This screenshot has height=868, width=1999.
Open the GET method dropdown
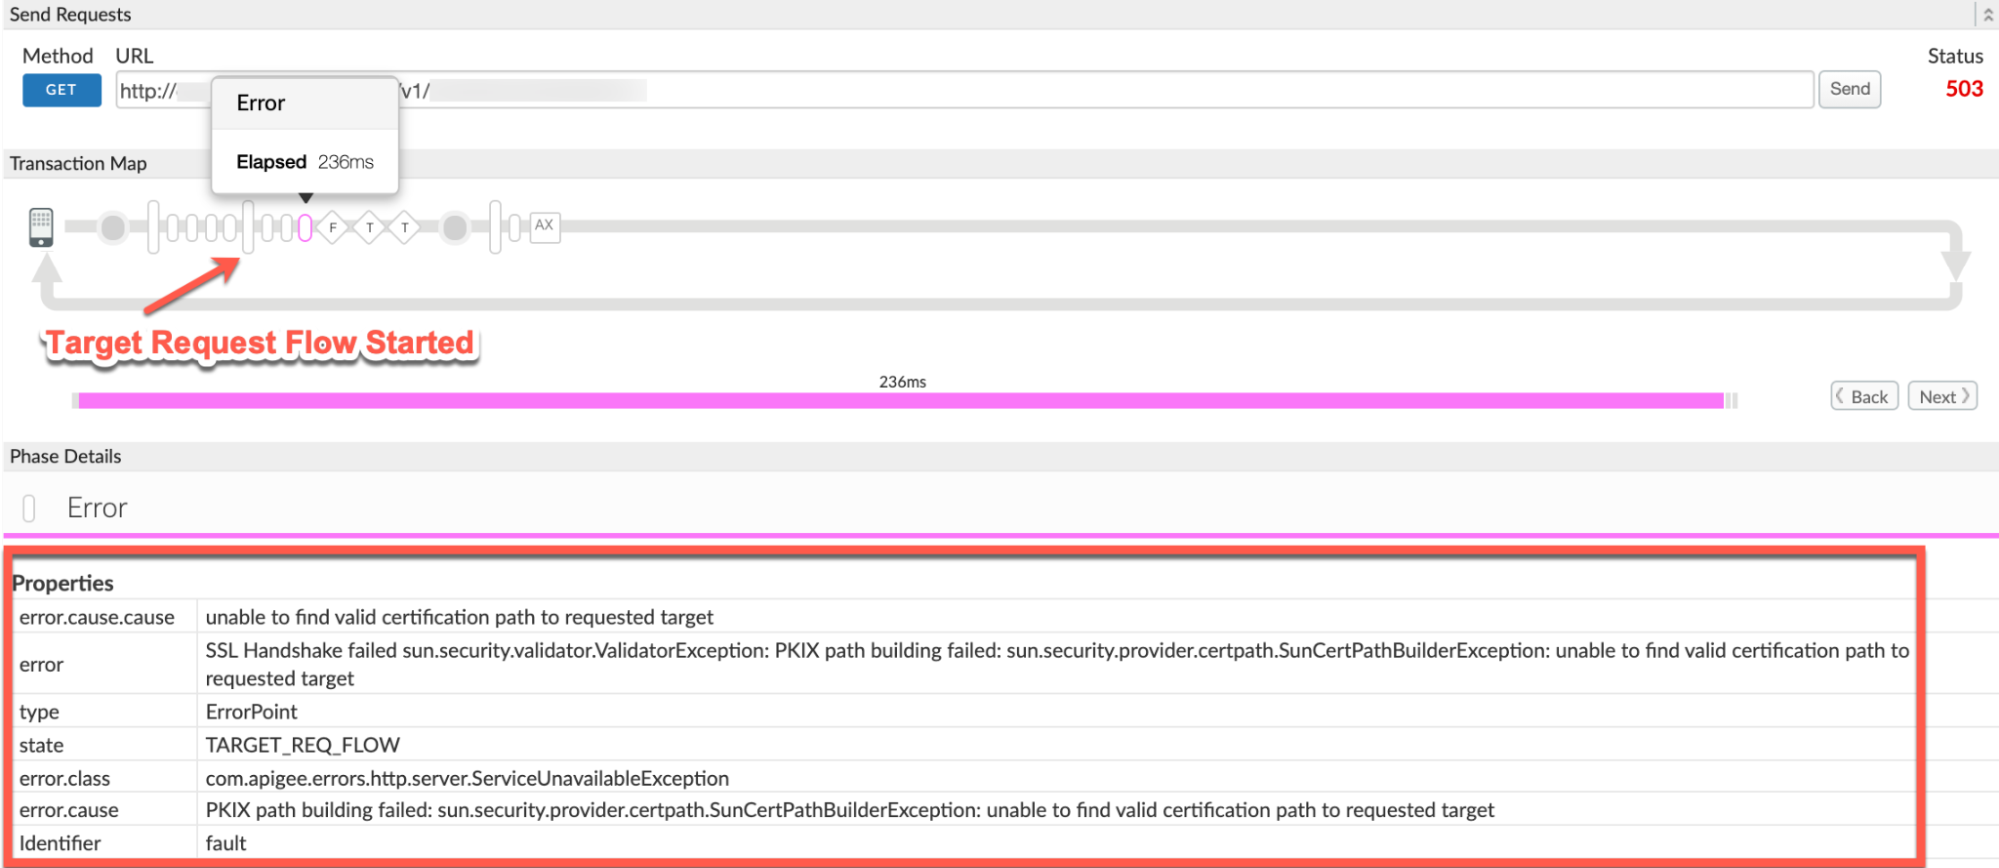(61, 90)
